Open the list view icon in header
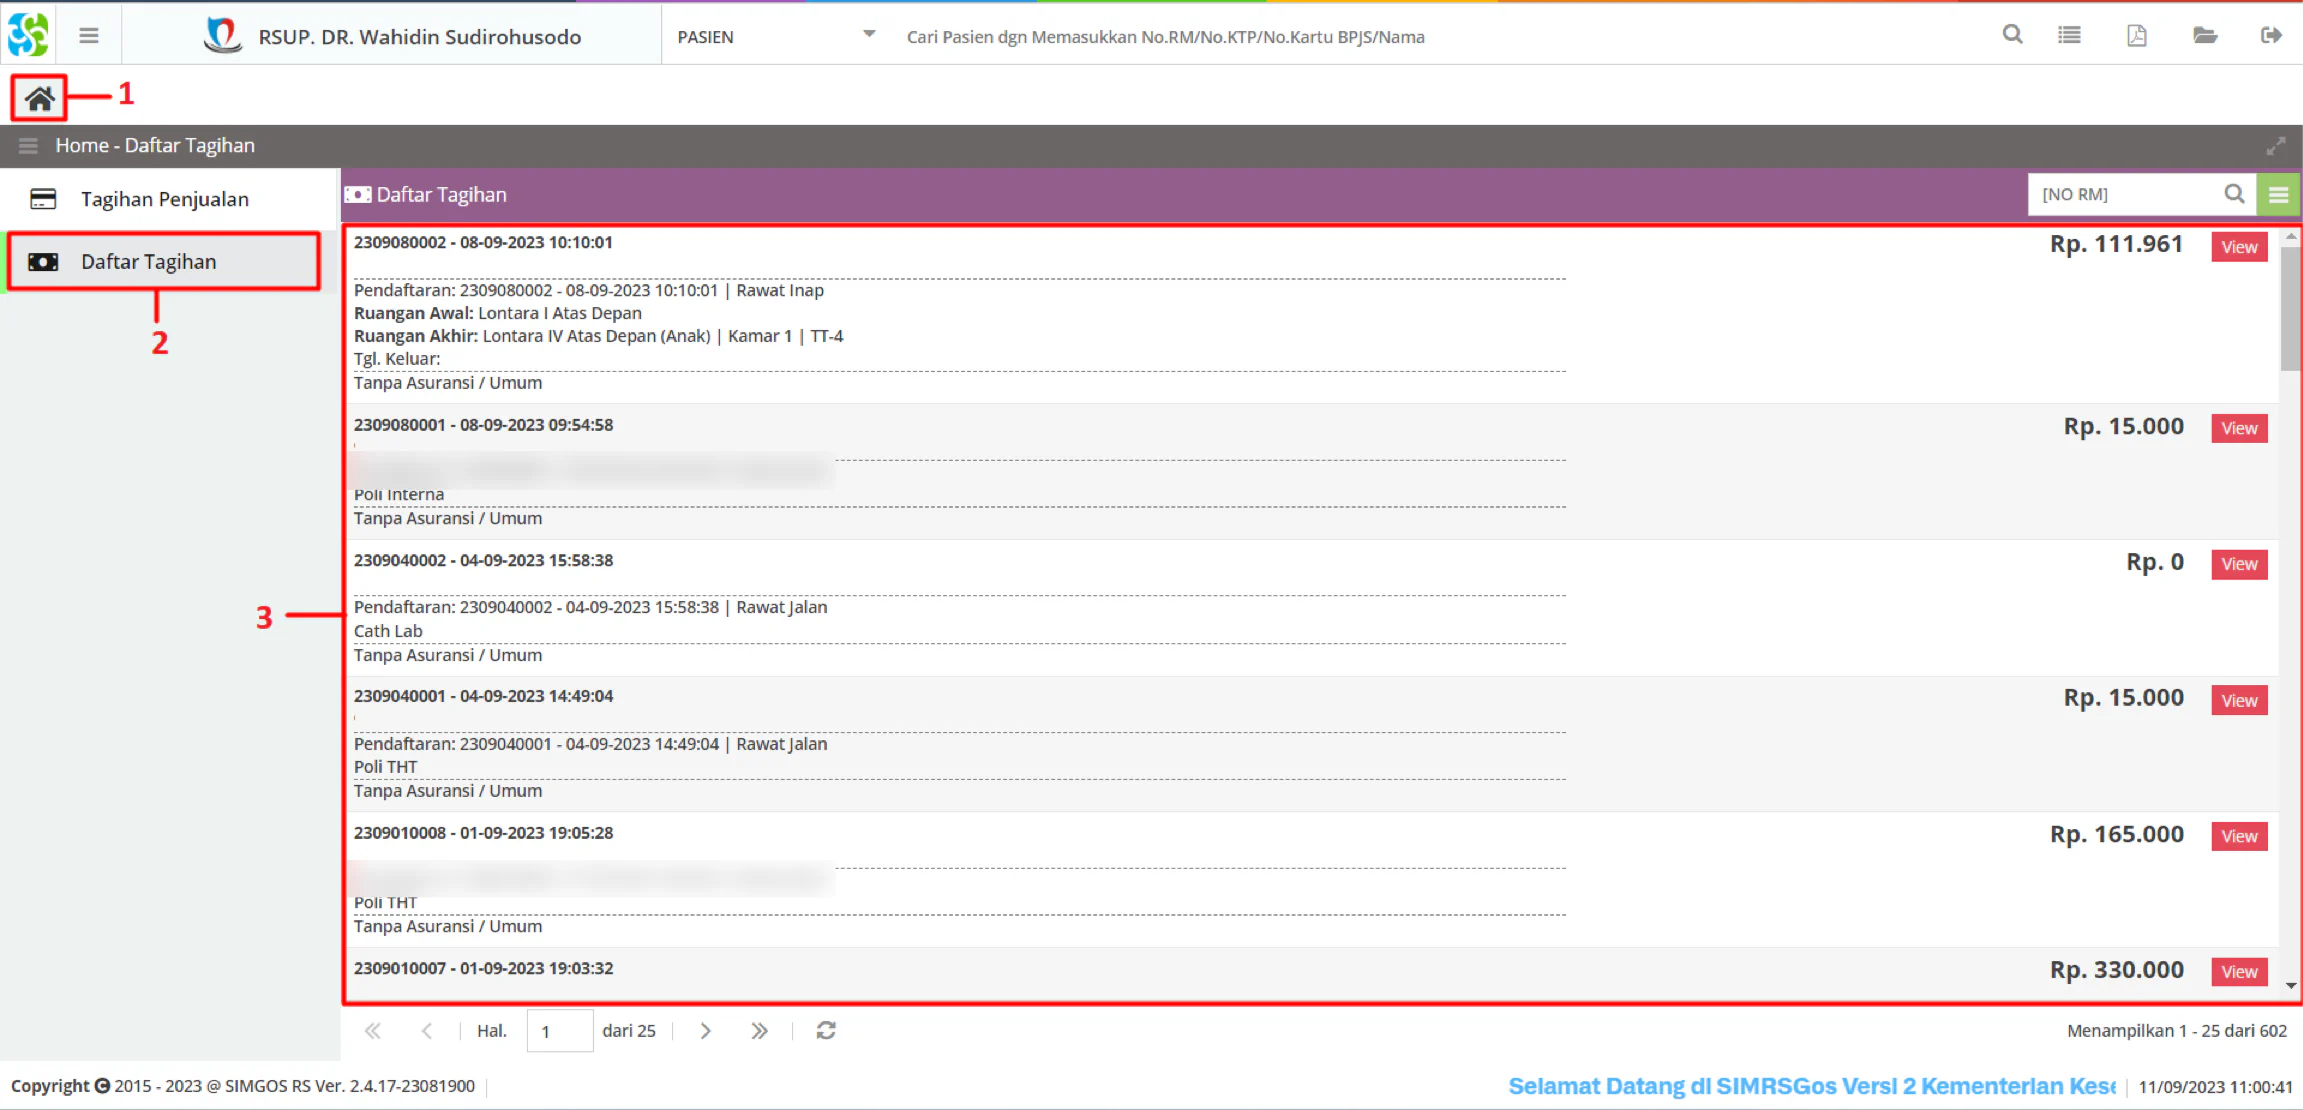Screen dimensions: 2303x1110 tap(2069, 35)
